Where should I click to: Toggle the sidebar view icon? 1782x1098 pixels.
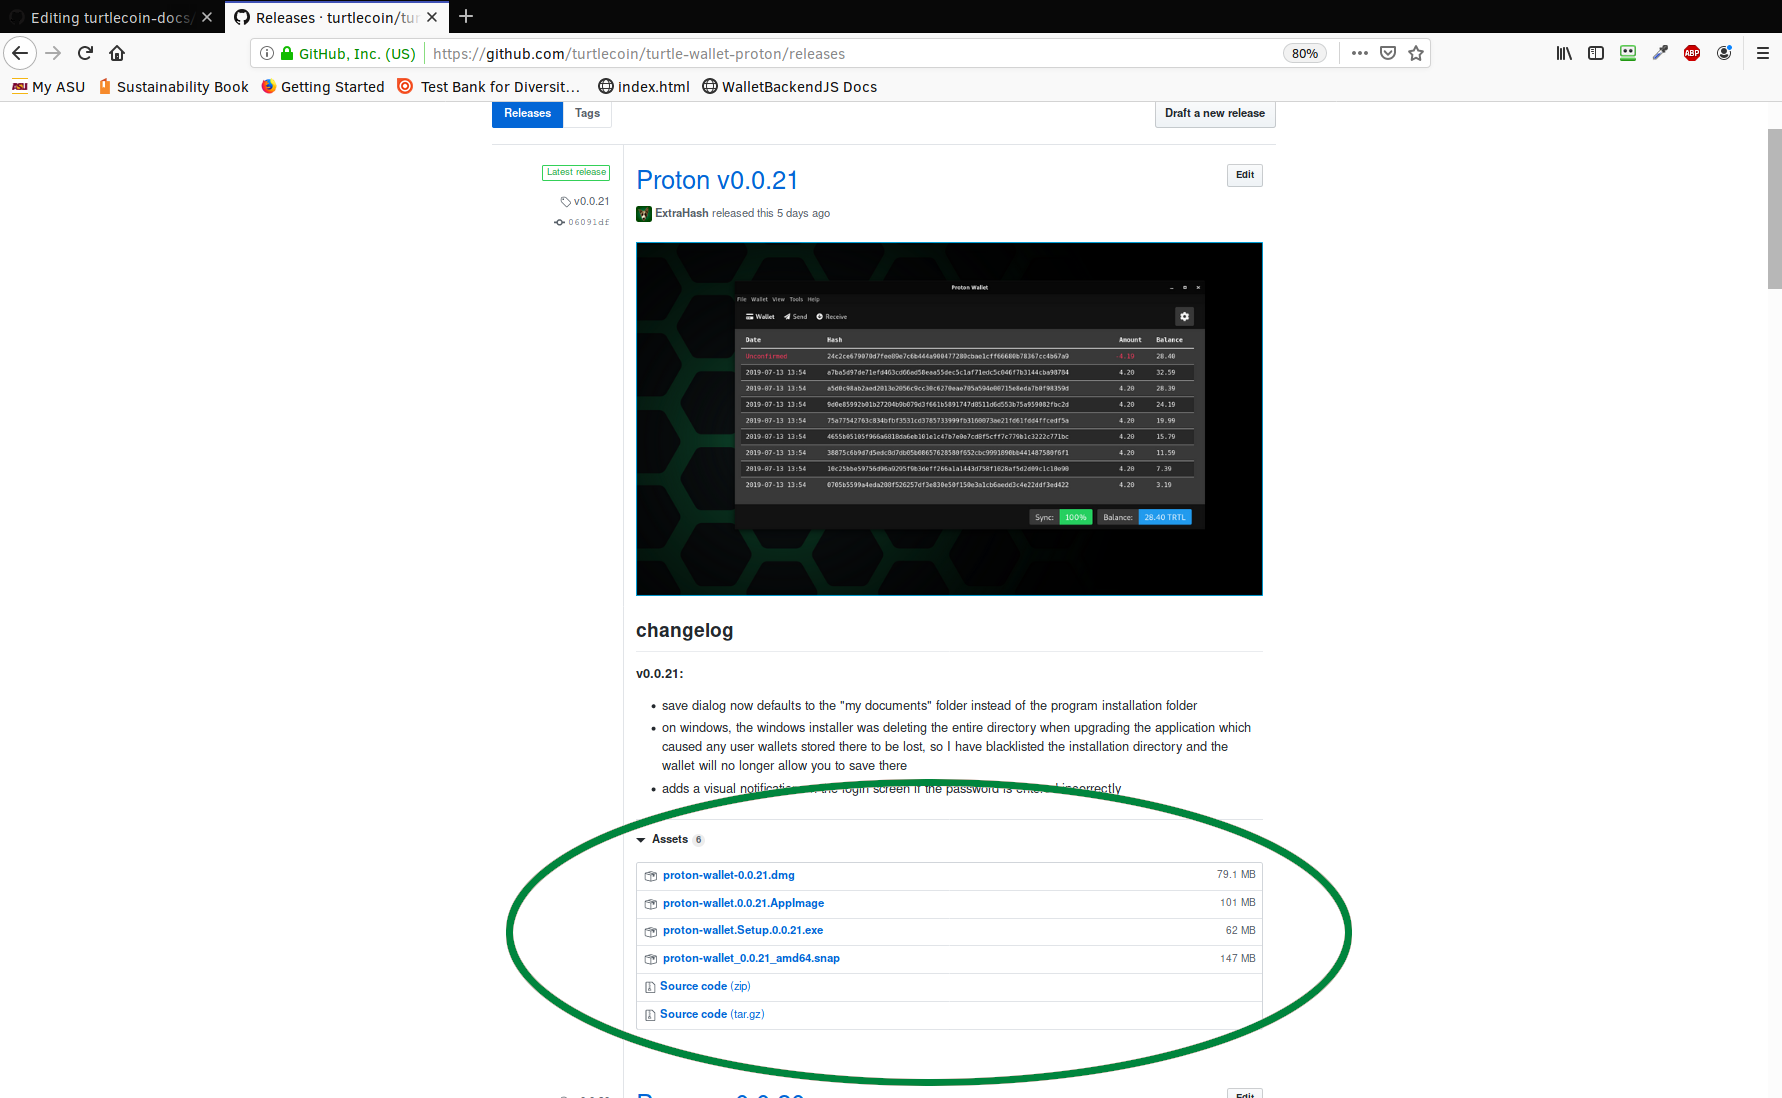[1596, 53]
